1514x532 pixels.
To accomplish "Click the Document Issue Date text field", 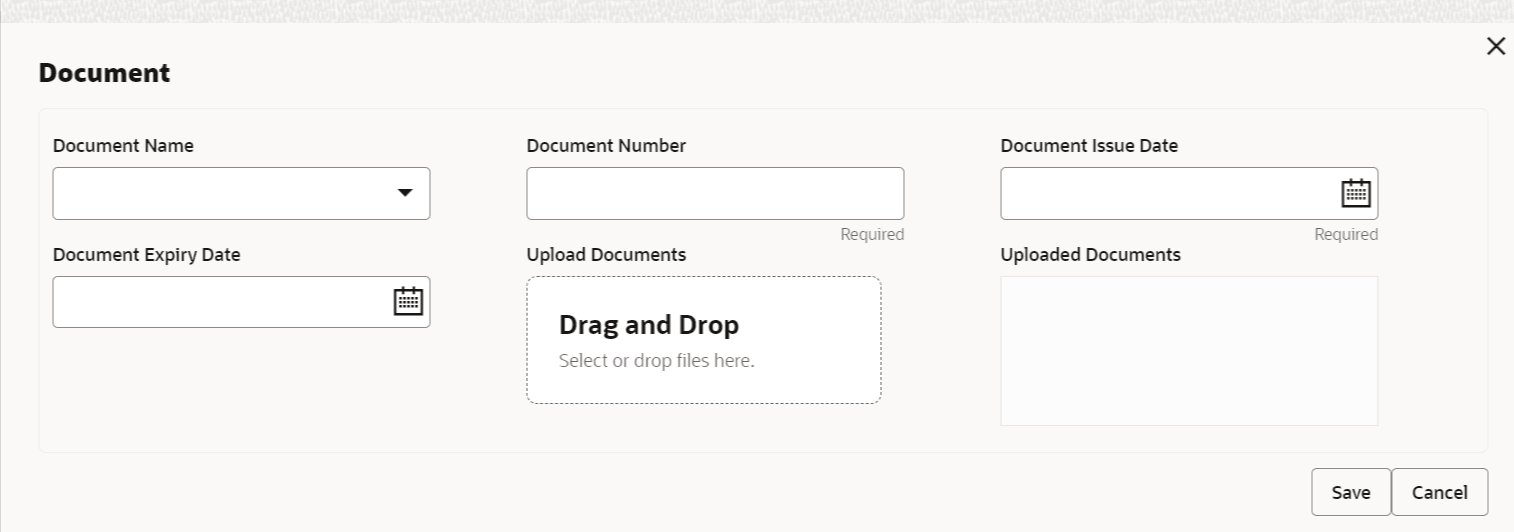I will coord(1165,193).
